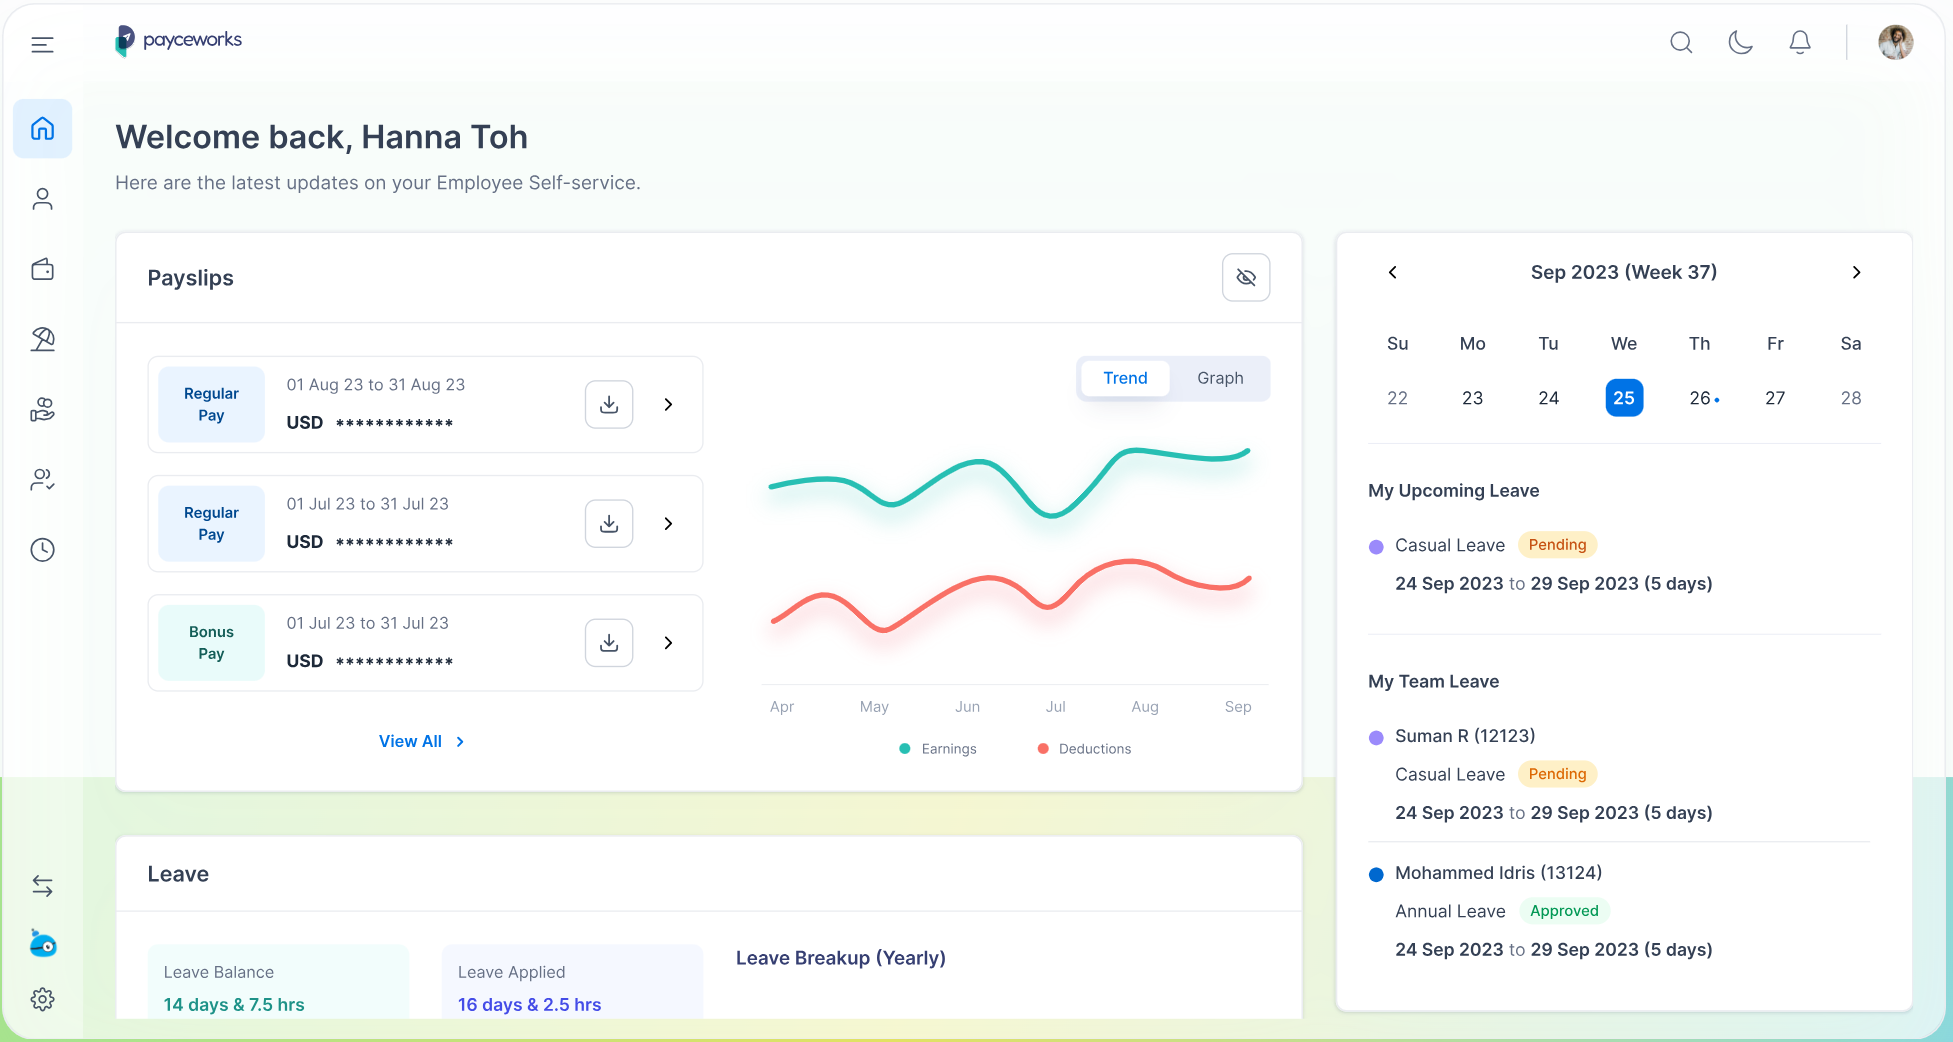Select date 26 in calendar
The image size is (1953, 1042).
pyautogui.click(x=1700, y=398)
